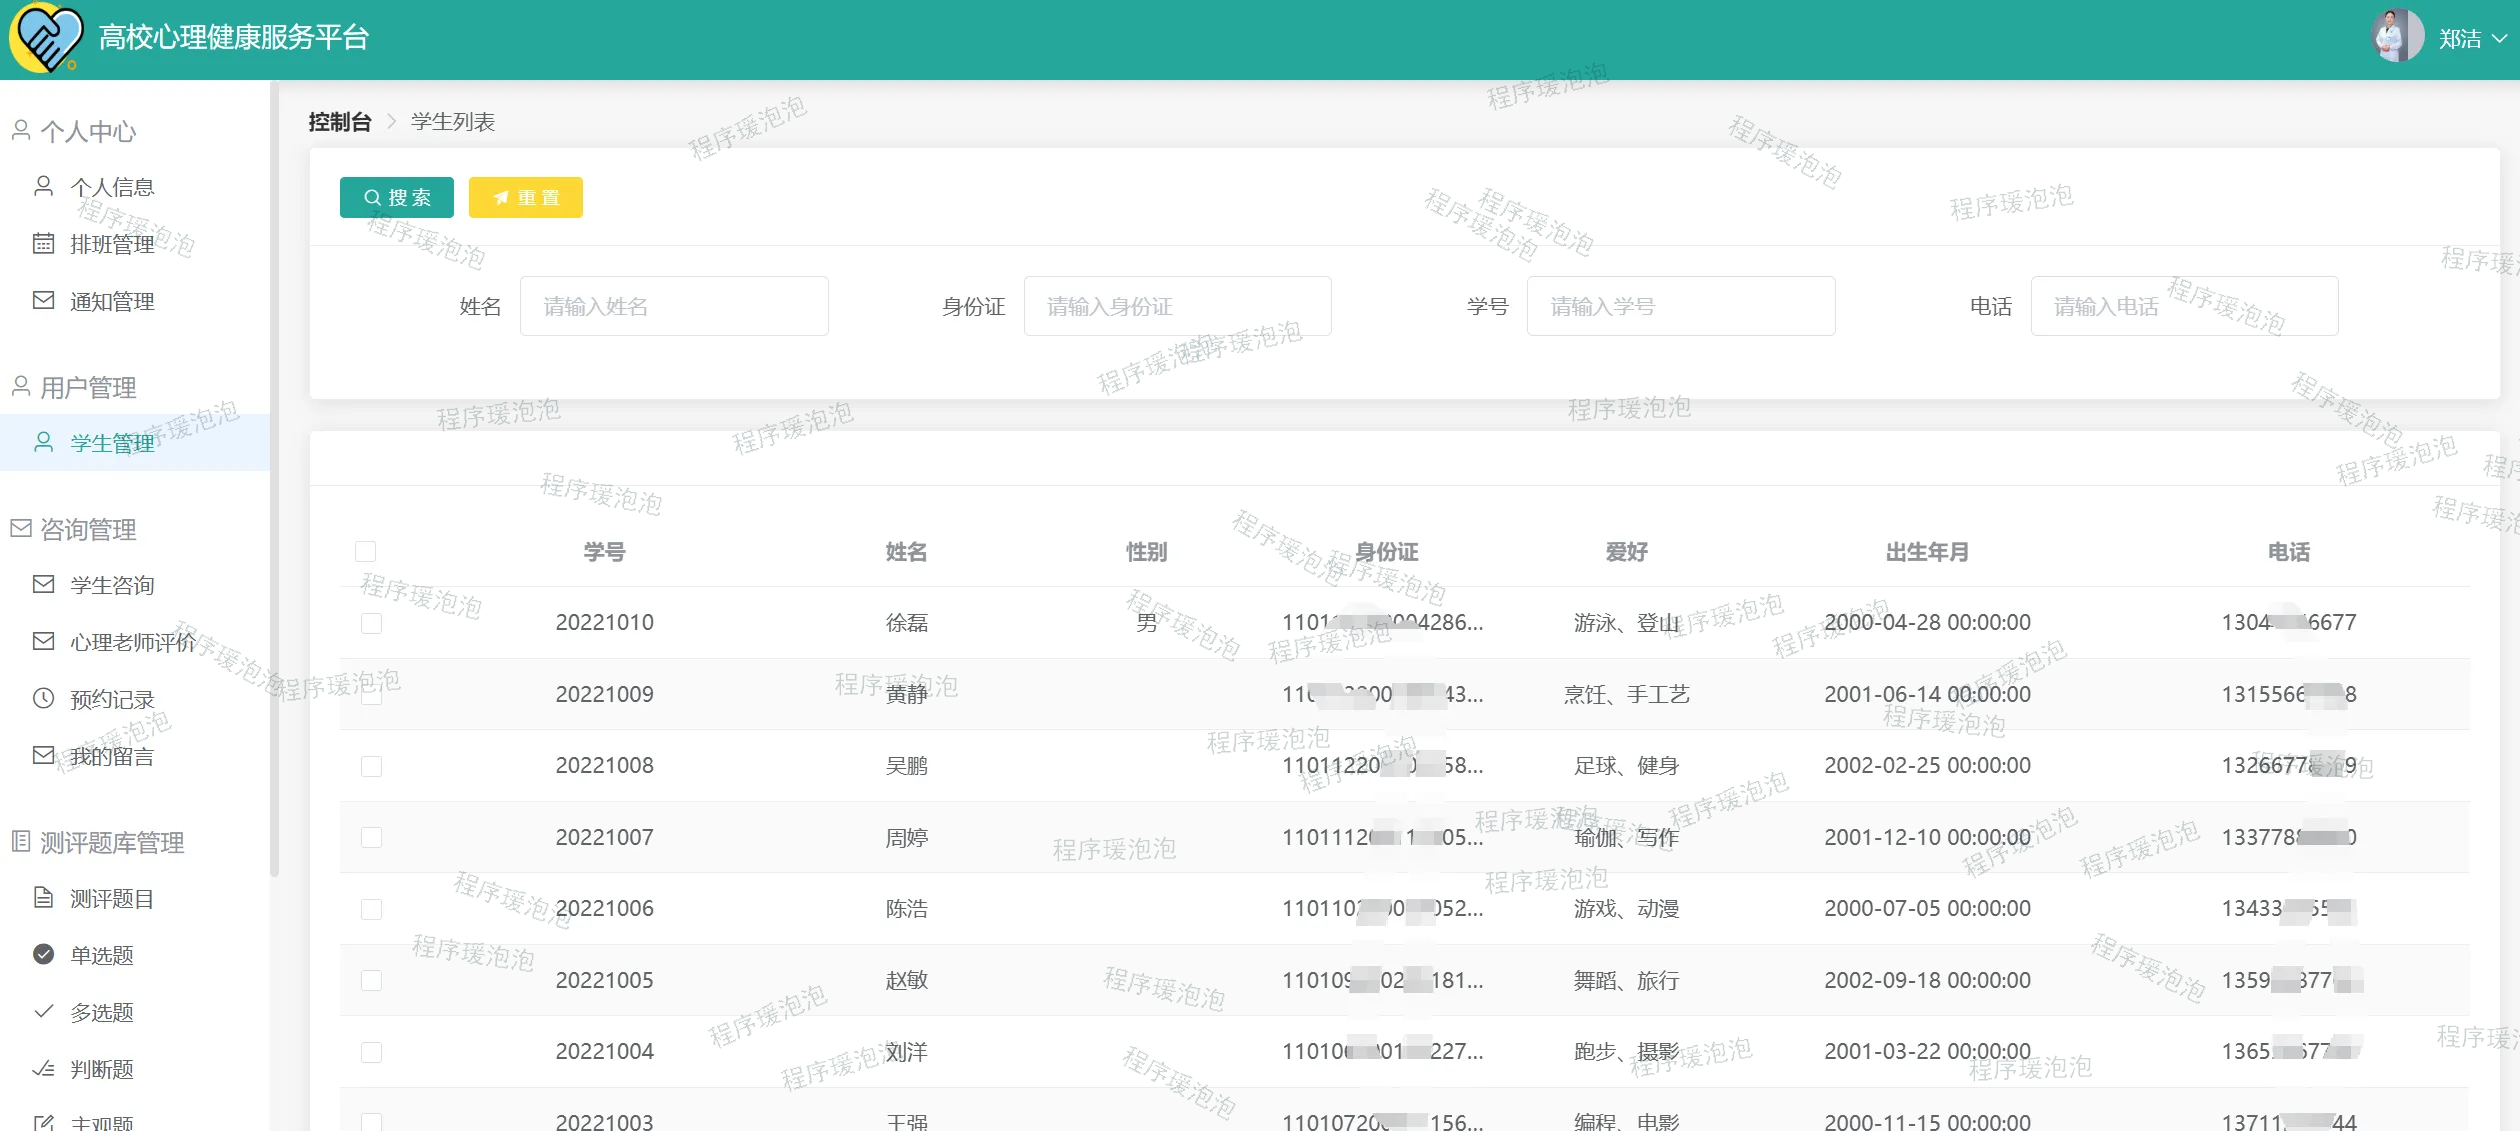Image resolution: width=2520 pixels, height=1131 pixels.
Task: Open the 郑洁 user dropdown arrow
Action: pyautogui.click(x=2499, y=39)
